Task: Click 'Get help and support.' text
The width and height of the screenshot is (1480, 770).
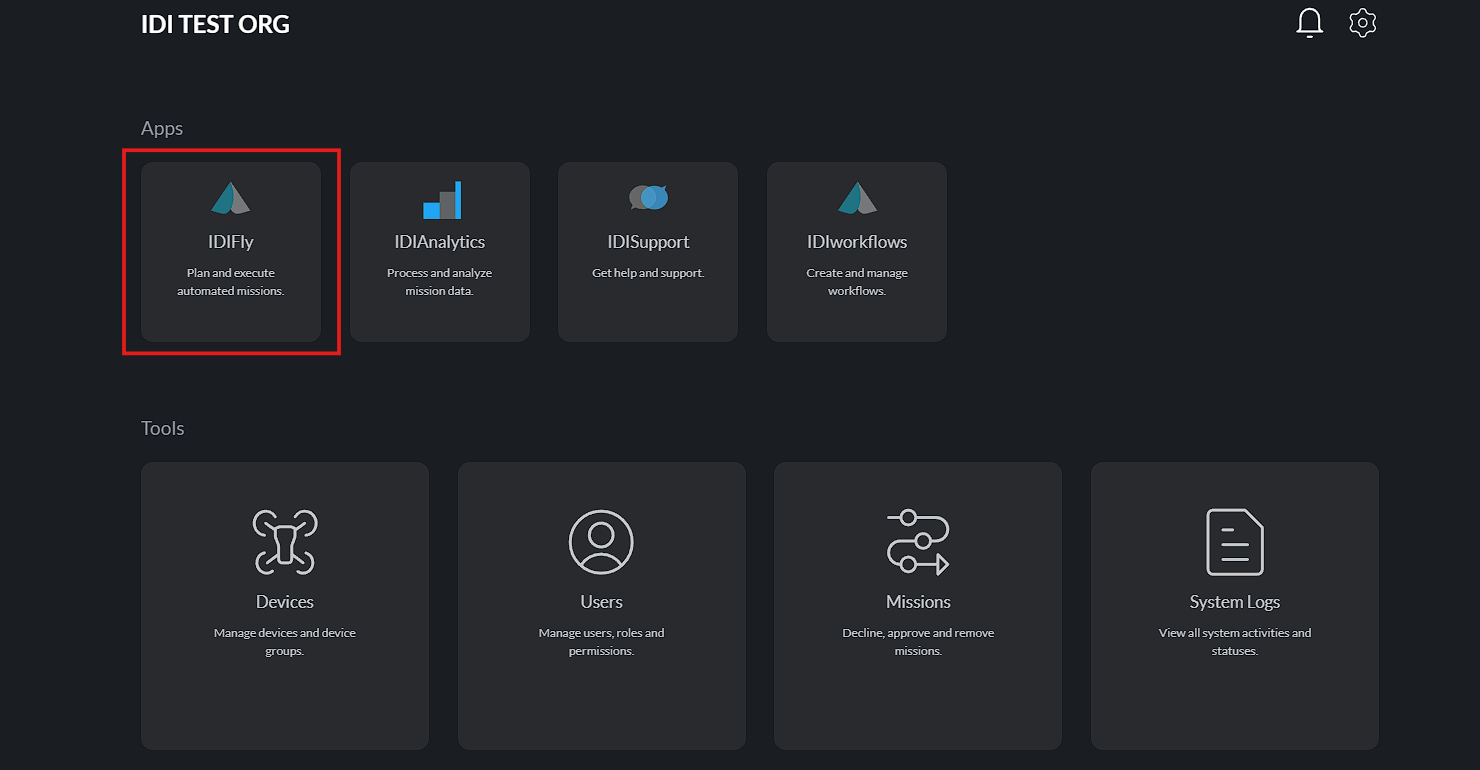Action: [x=648, y=273]
